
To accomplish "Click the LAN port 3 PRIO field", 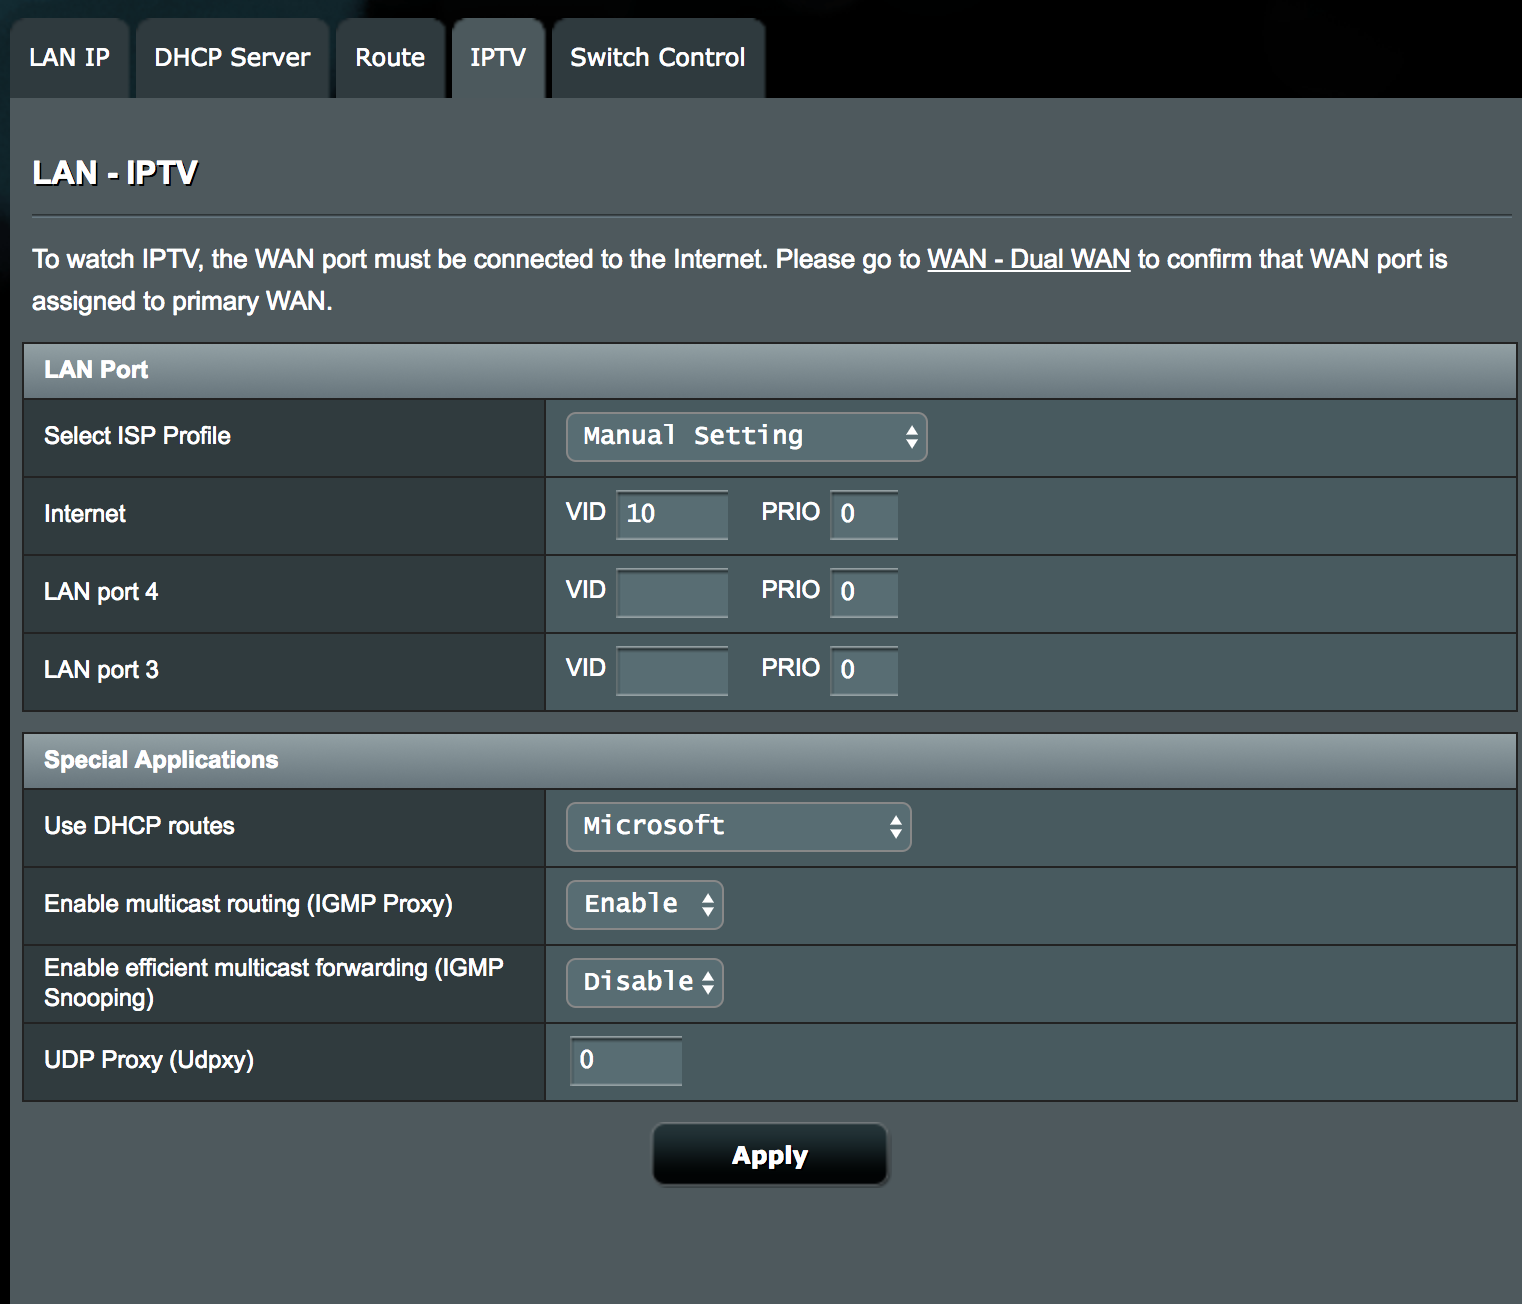I will tap(864, 670).
